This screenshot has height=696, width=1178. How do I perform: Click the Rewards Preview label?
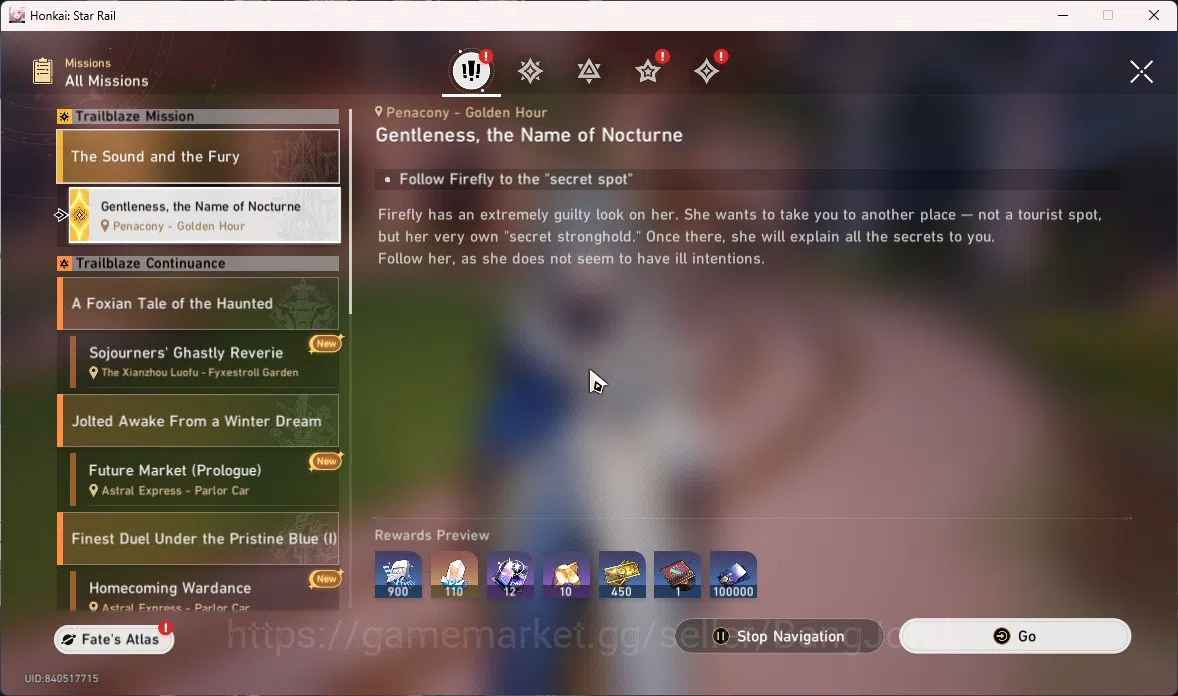(432, 535)
